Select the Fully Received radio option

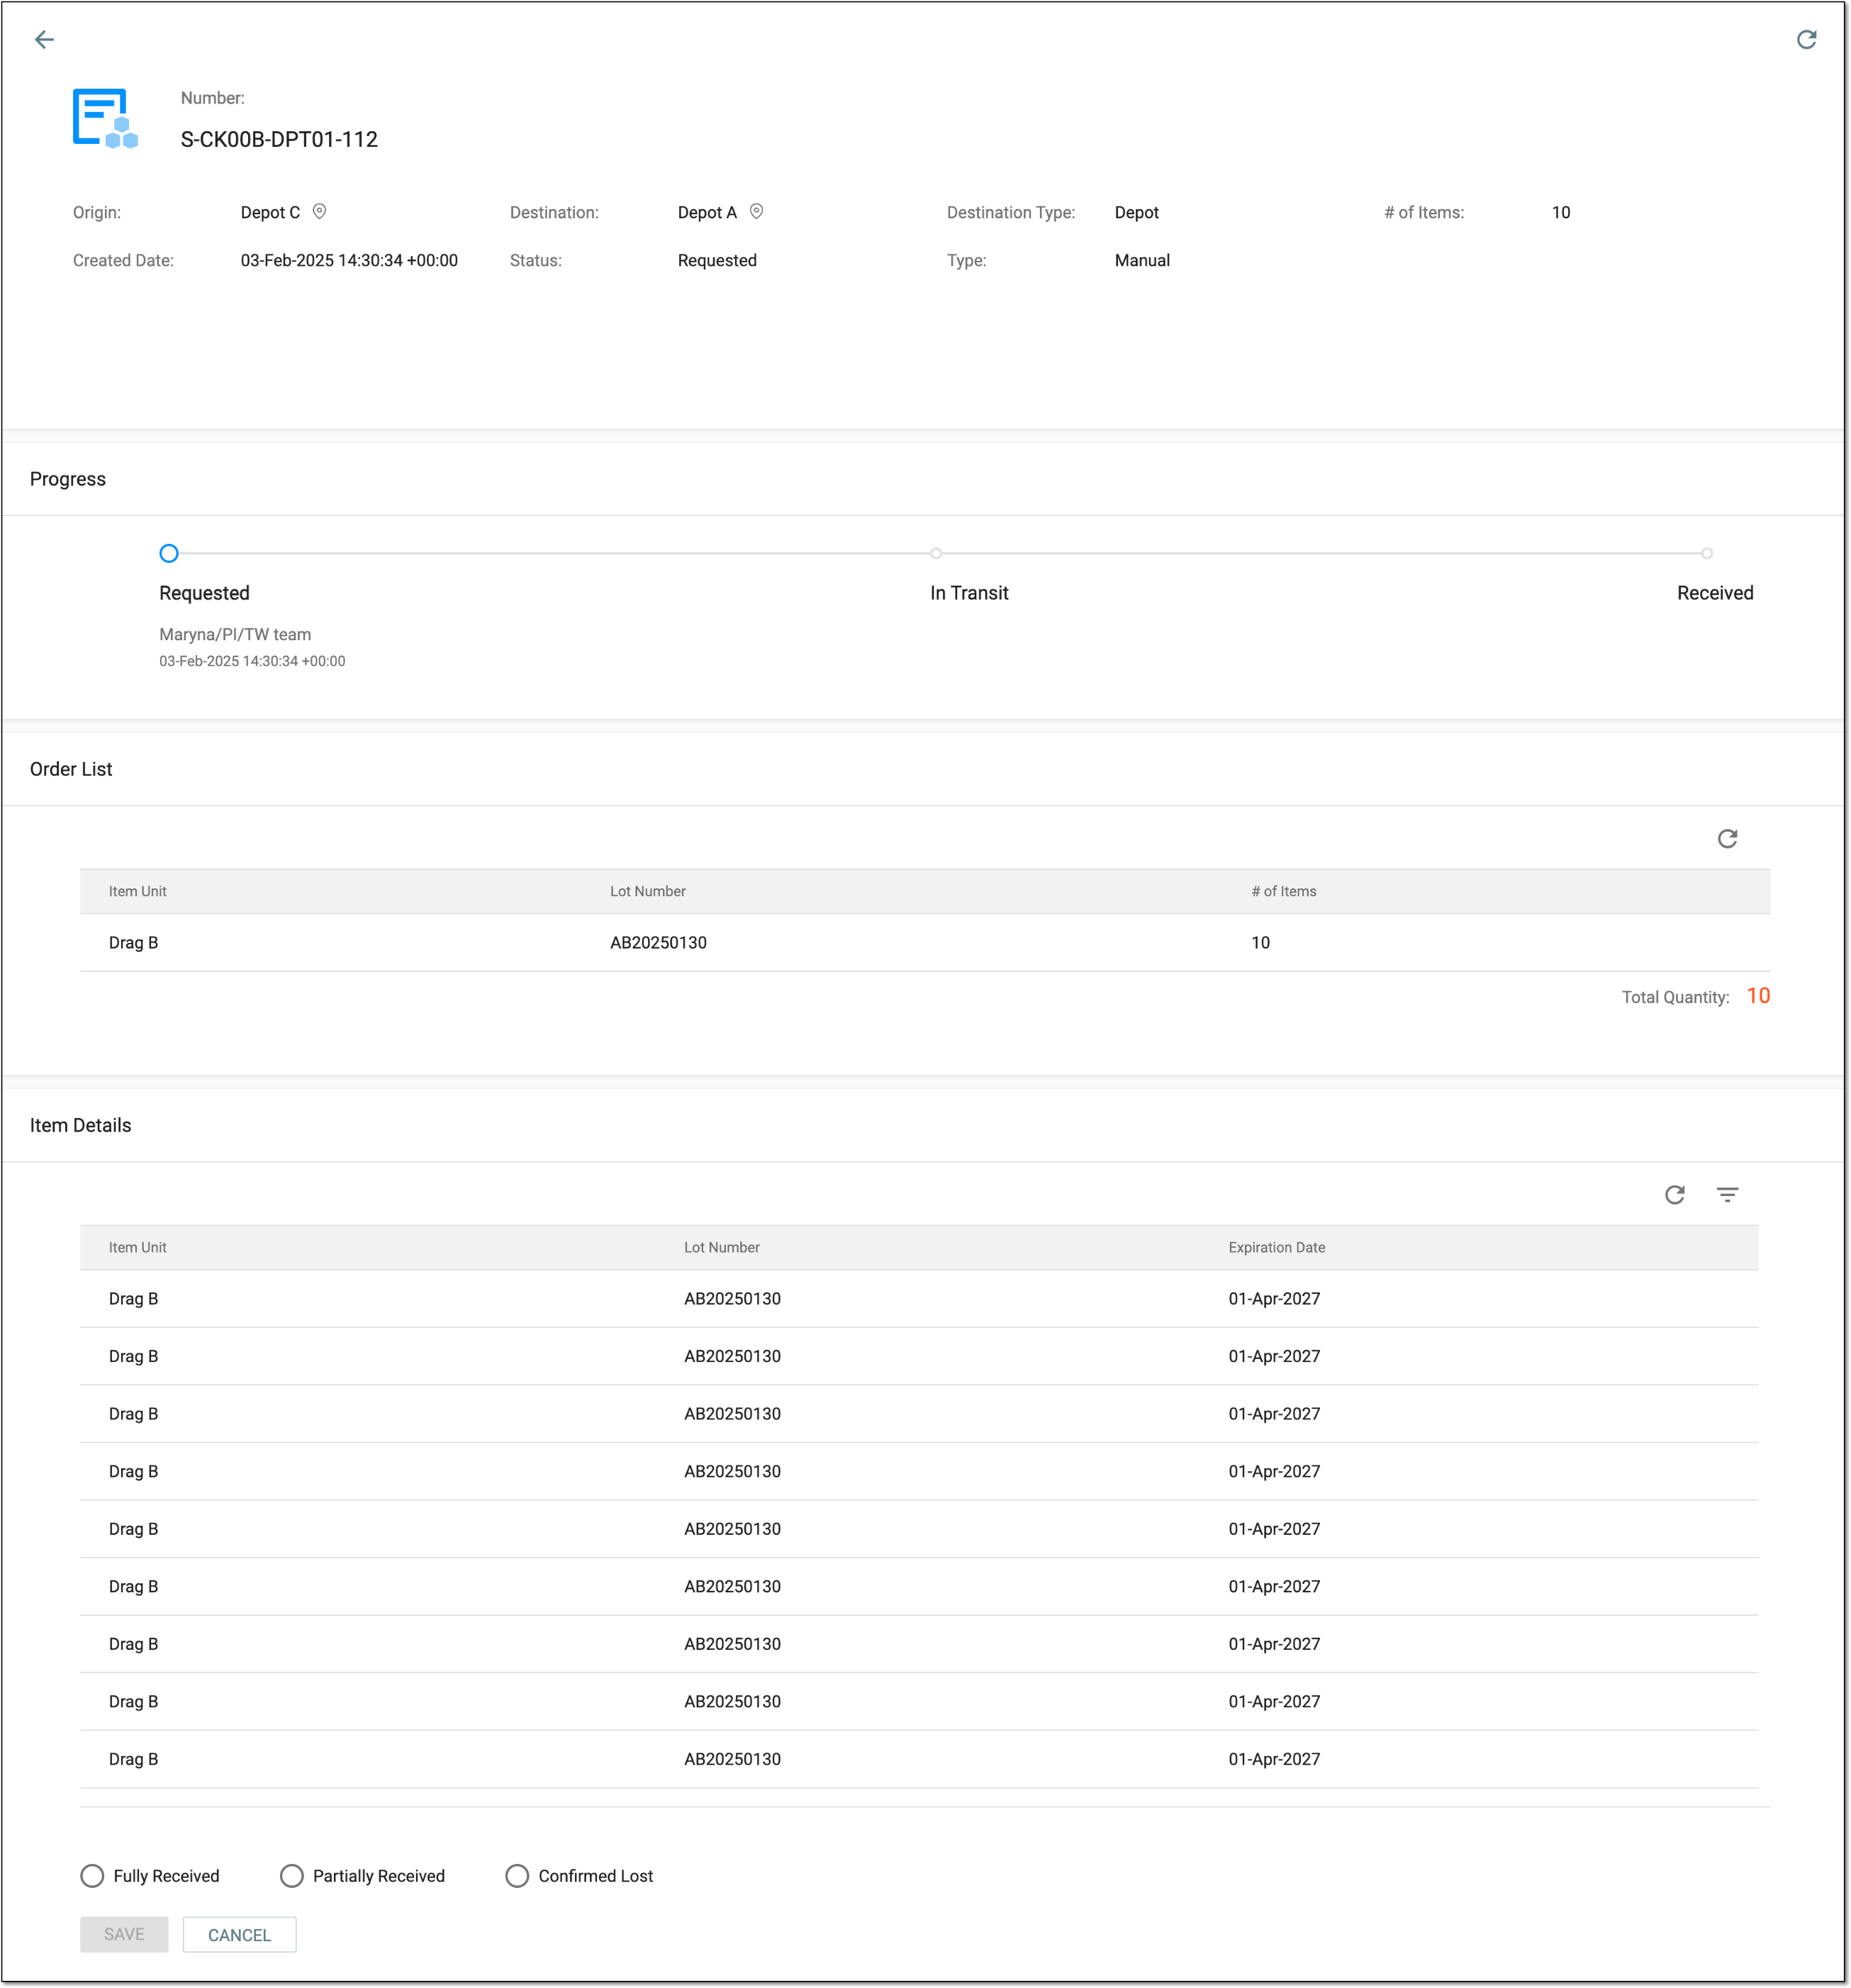(92, 1875)
